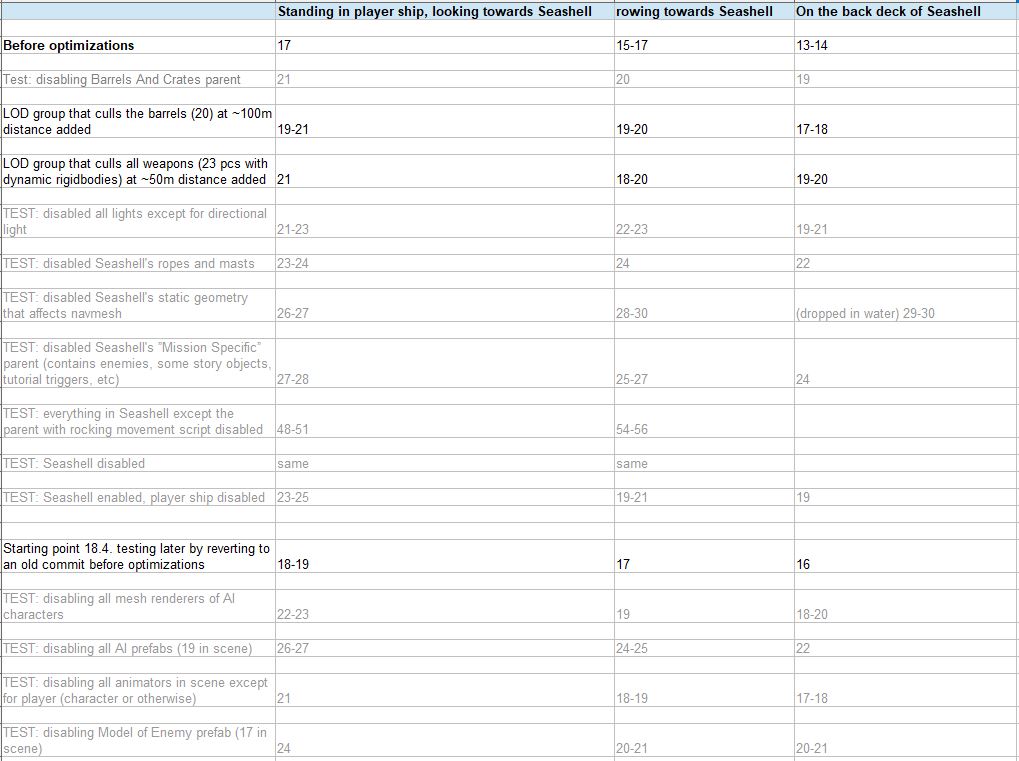Click the 'disabling all AI prefabs' cell
Screen dimensions: 1019x761
127,649
